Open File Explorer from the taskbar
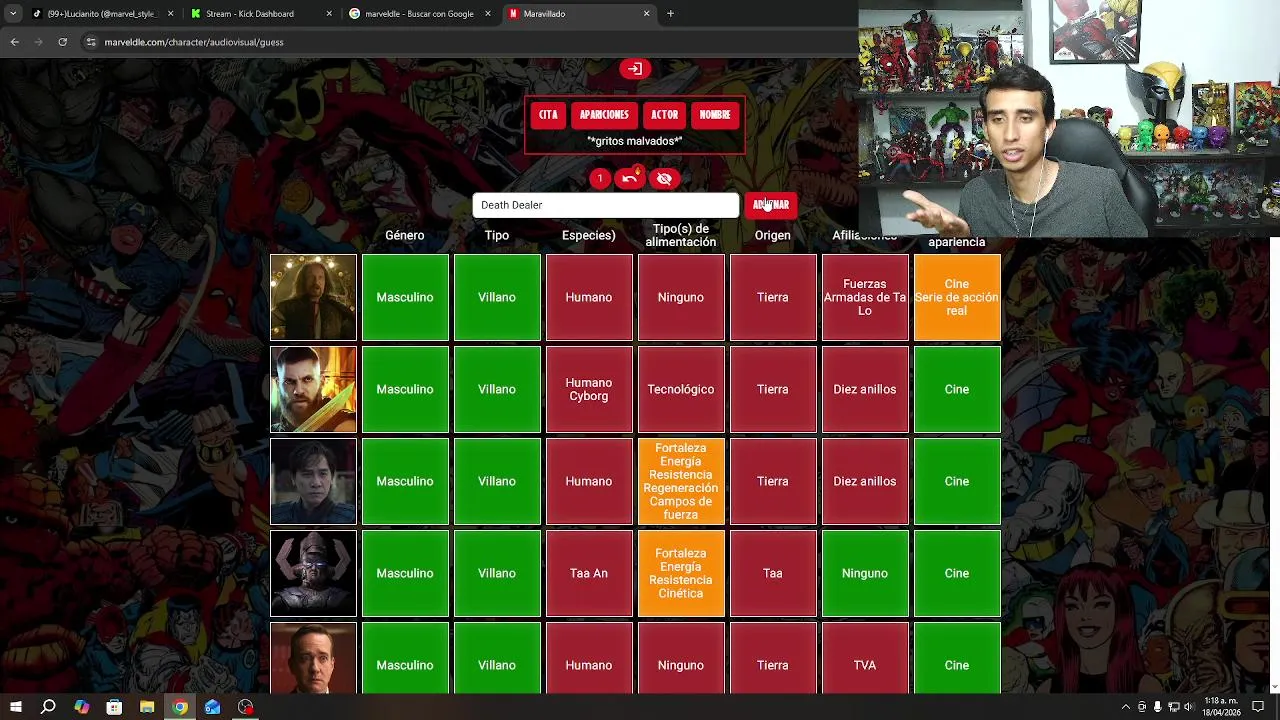 click(x=147, y=707)
